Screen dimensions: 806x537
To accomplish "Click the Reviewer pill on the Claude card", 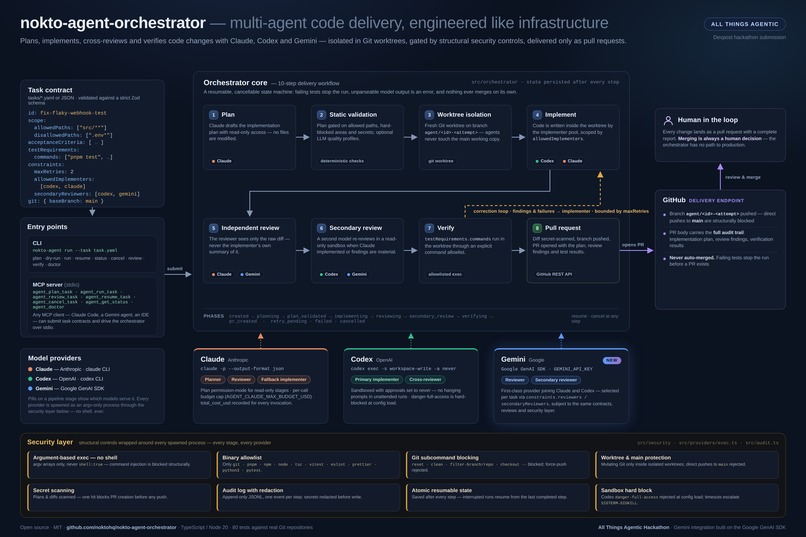I will click(x=241, y=380).
